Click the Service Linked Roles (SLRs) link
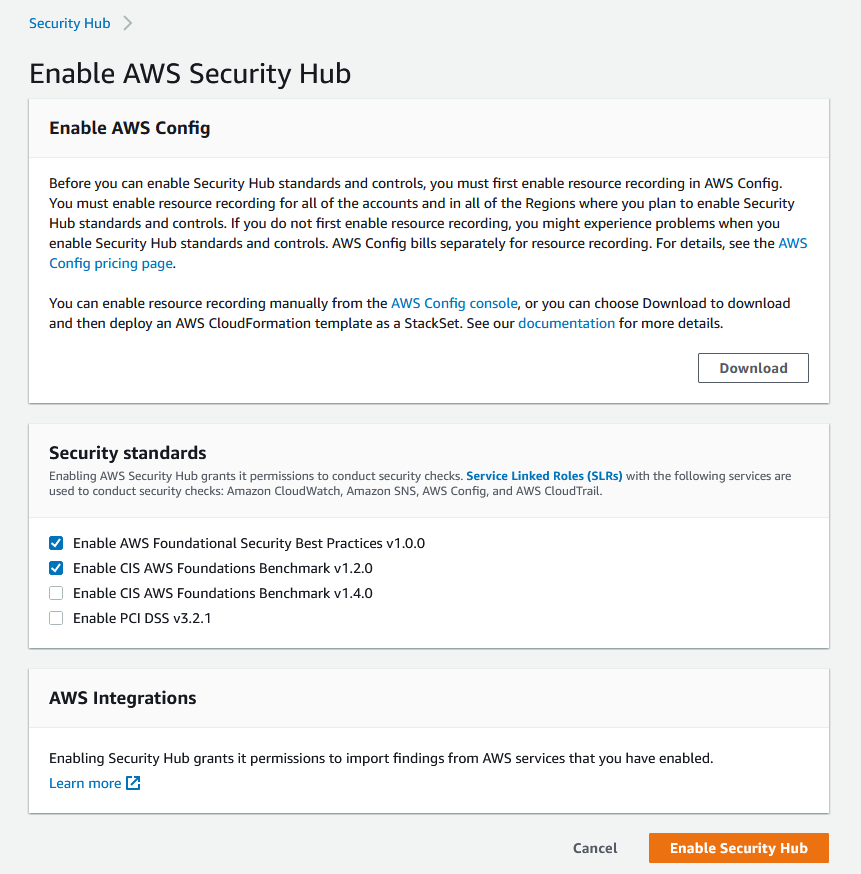 (x=544, y=476)
